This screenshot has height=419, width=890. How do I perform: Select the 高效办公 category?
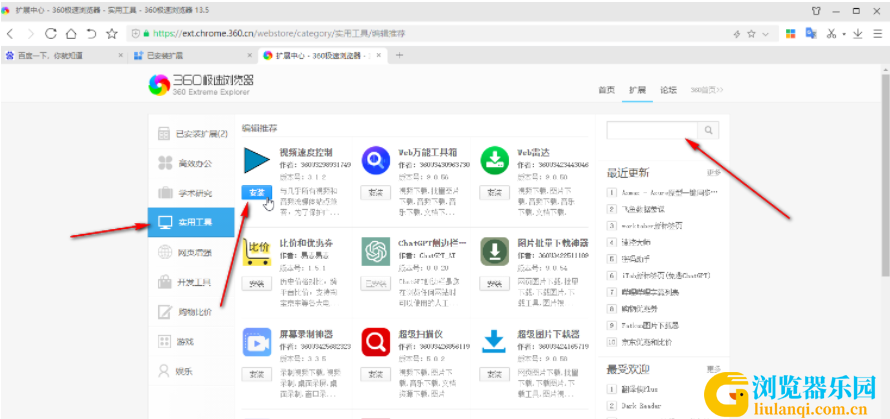click(x=191, y=164)
